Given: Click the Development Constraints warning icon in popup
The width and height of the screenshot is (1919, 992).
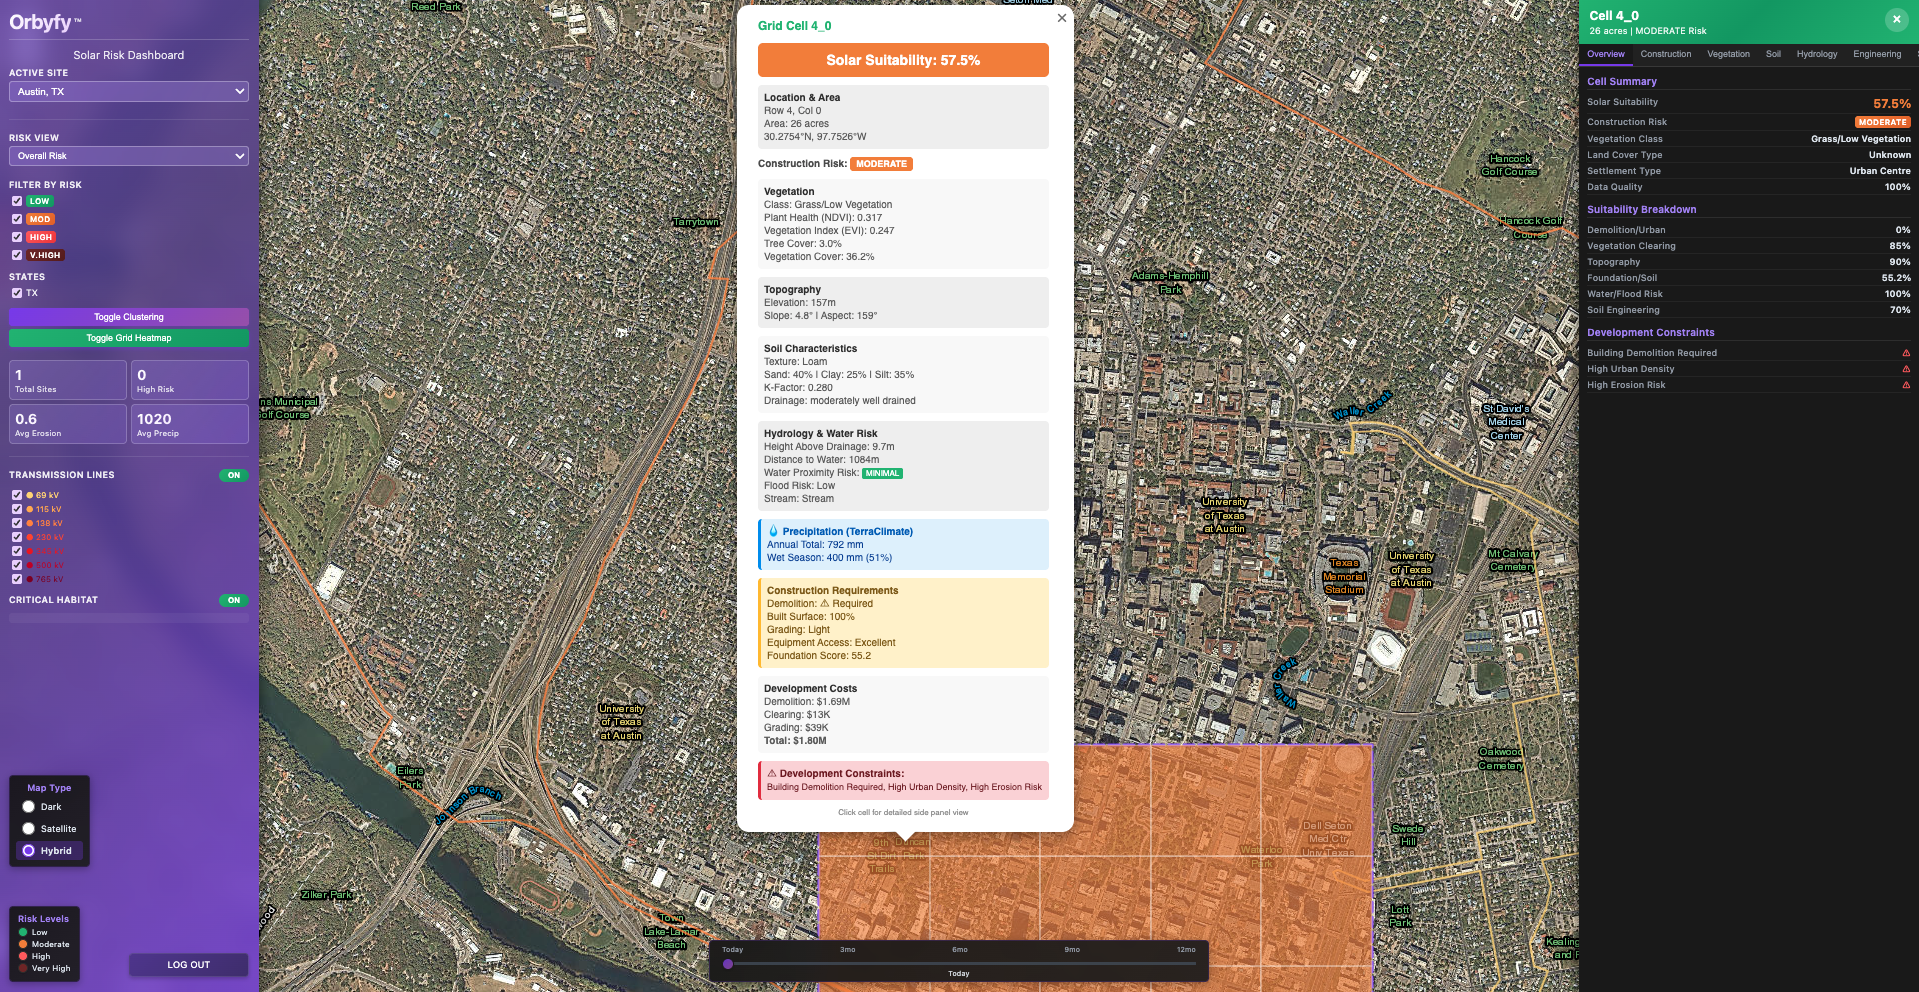Looking at the screenshot, I should click(772, 773).
